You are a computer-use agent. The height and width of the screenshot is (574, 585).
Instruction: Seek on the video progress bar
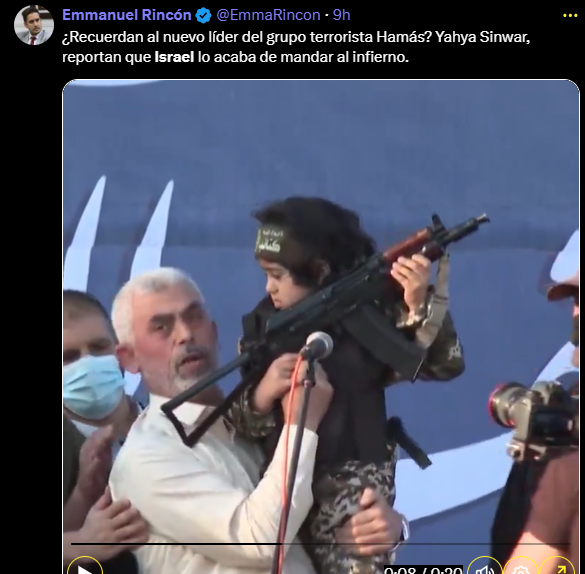[x=320, y=544]
